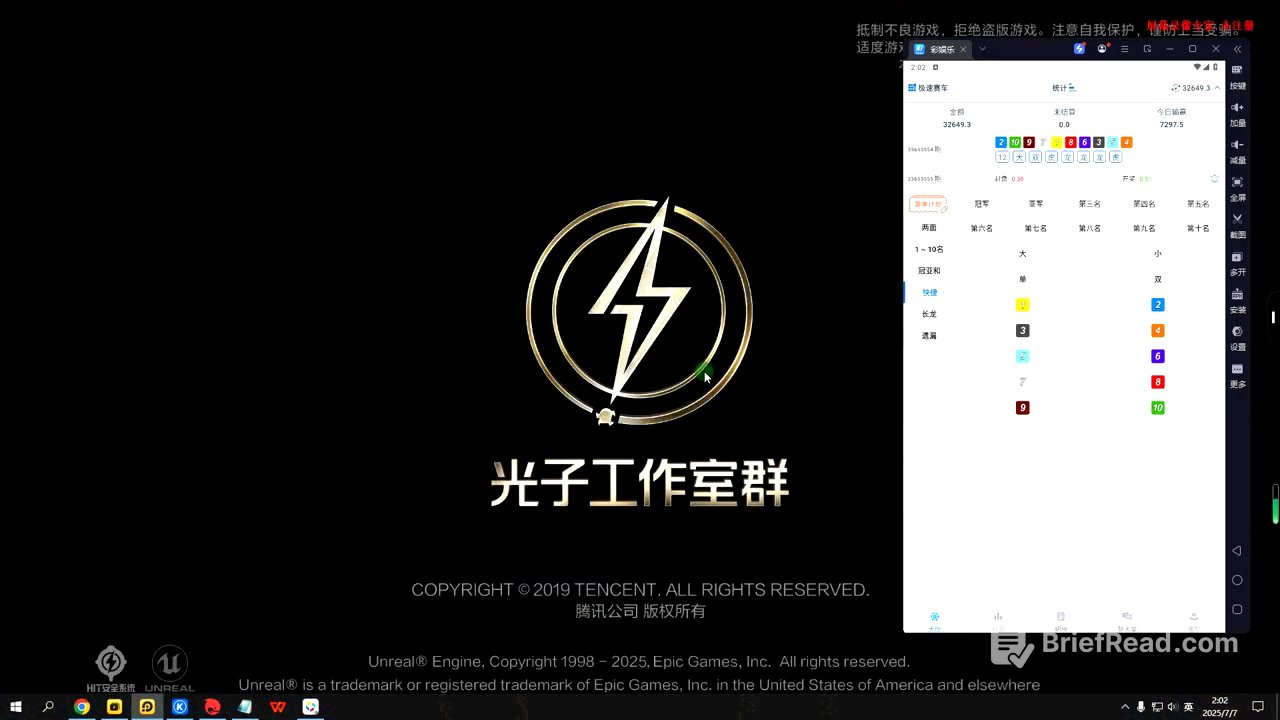Select the 第四名 position option

pyautogui.click(x=1144, y=204)
